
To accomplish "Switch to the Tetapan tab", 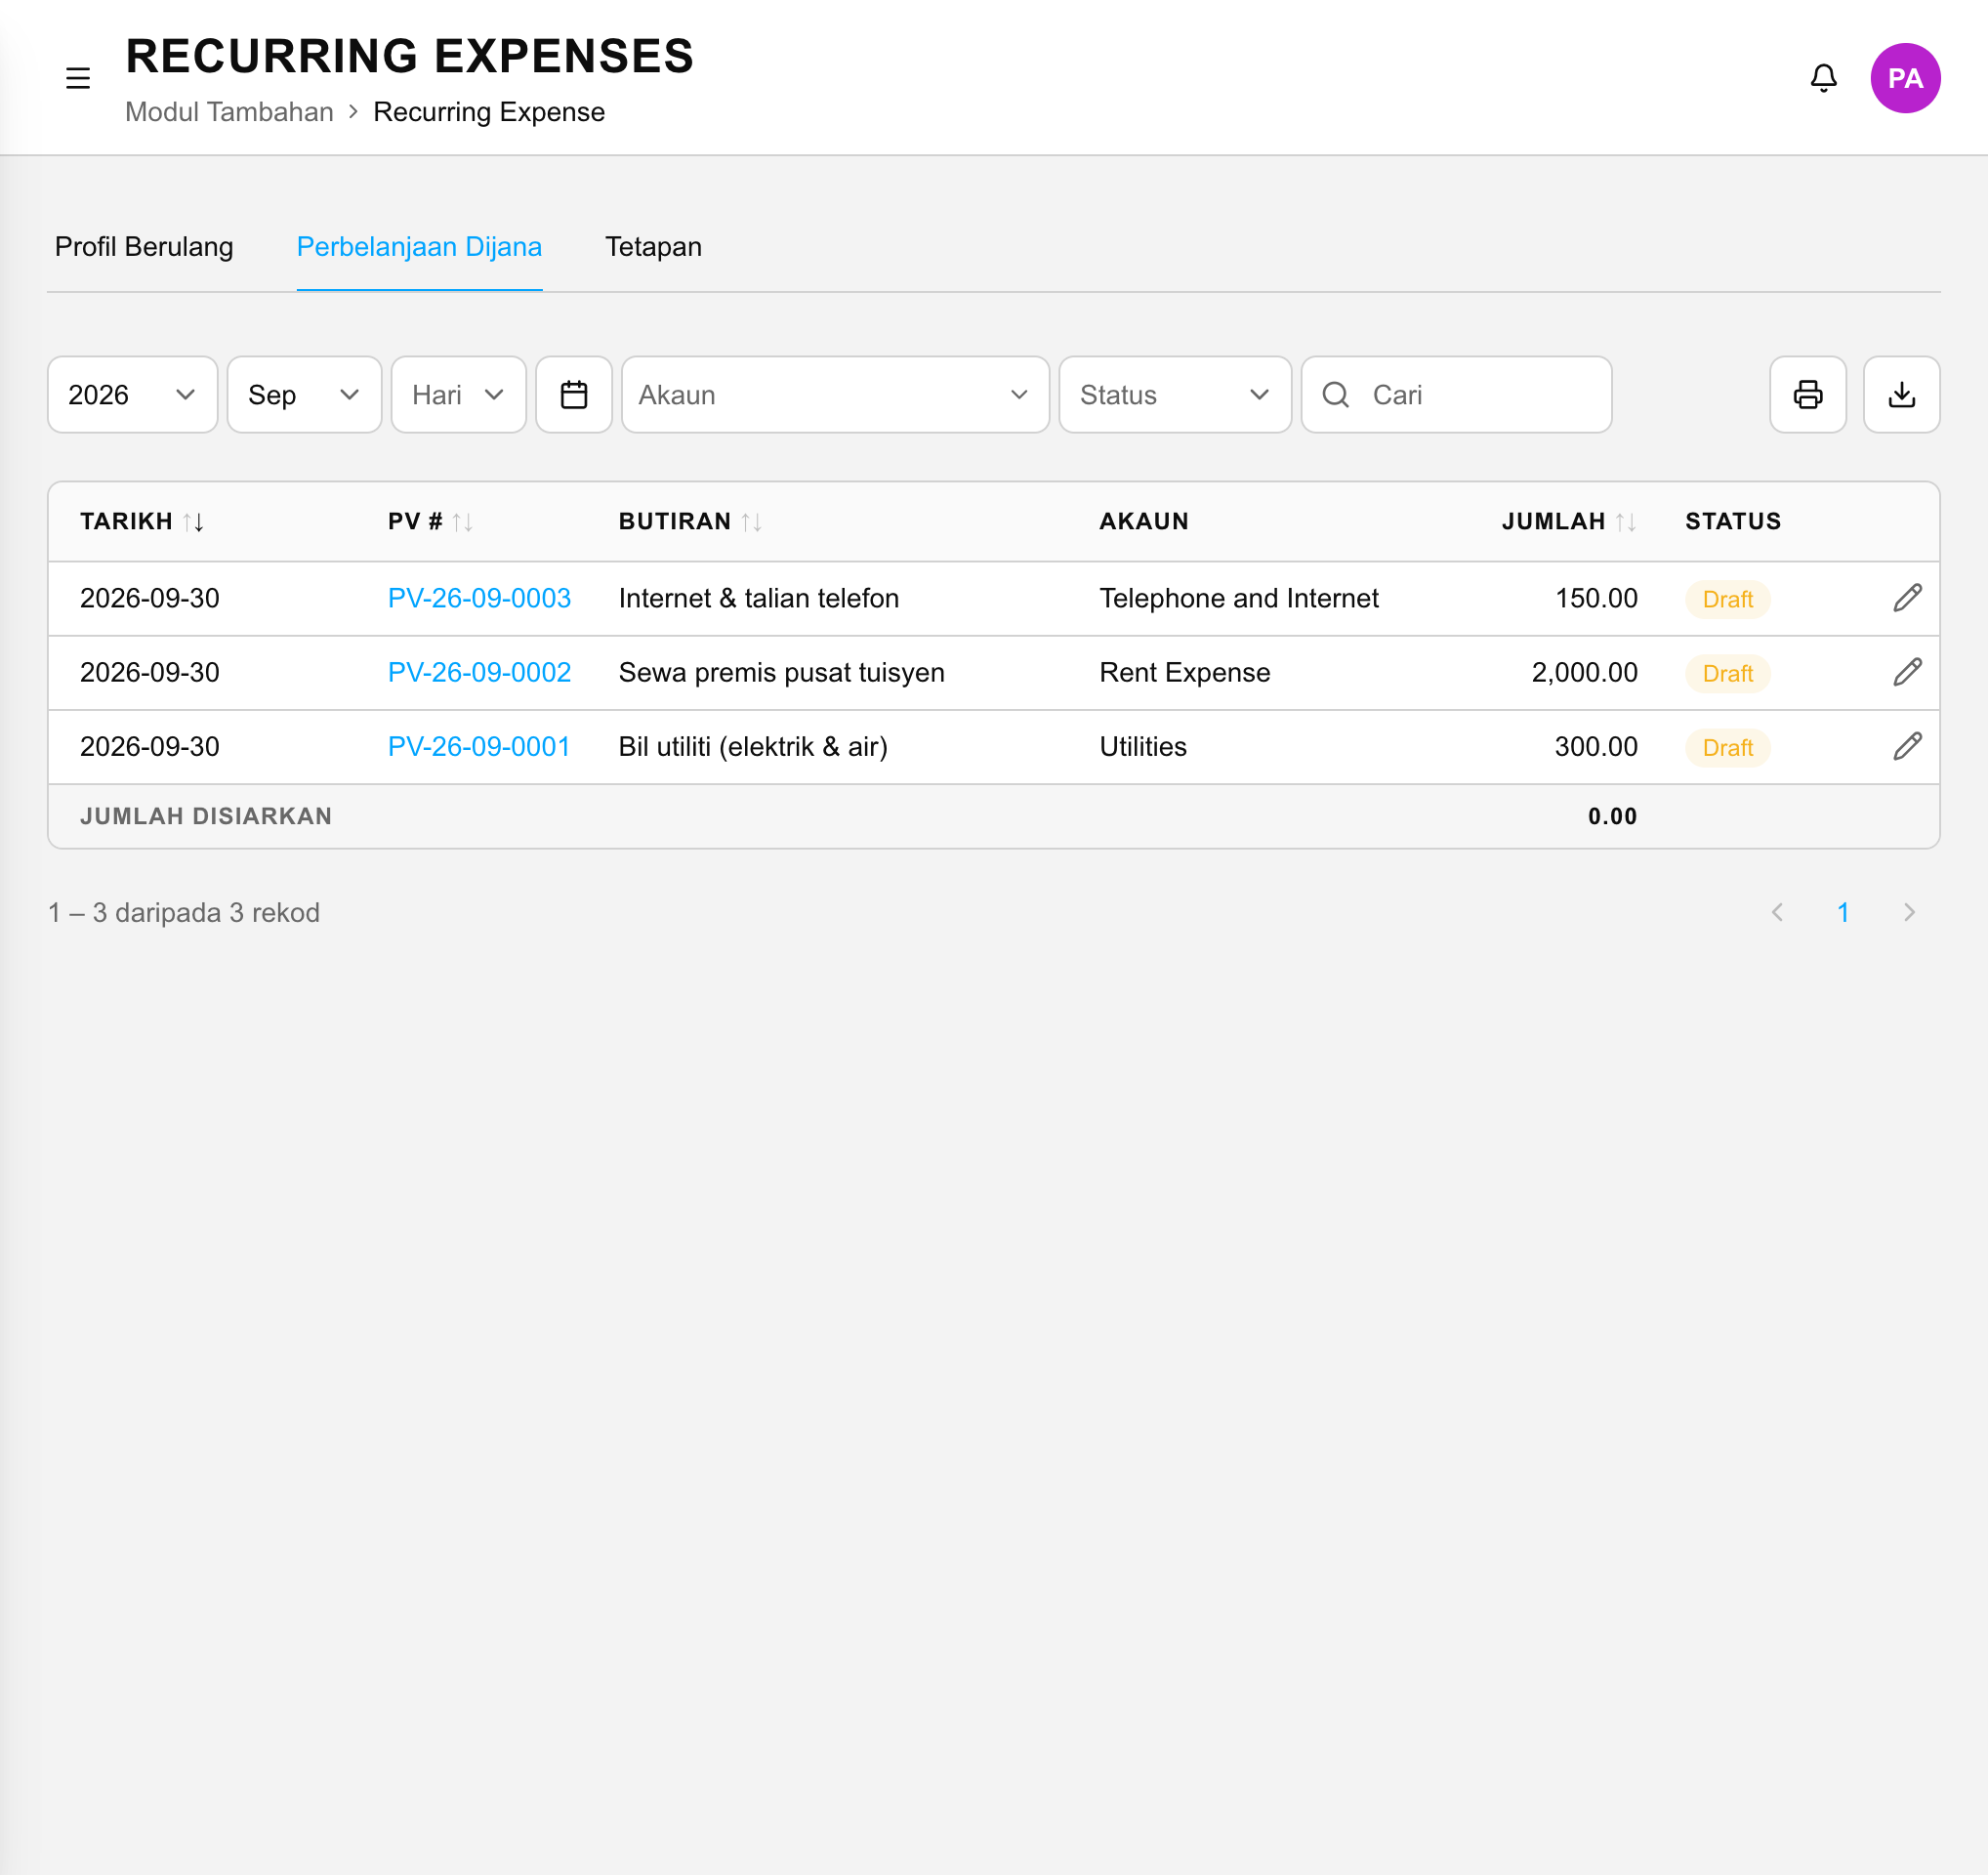I will click(653, 247).
